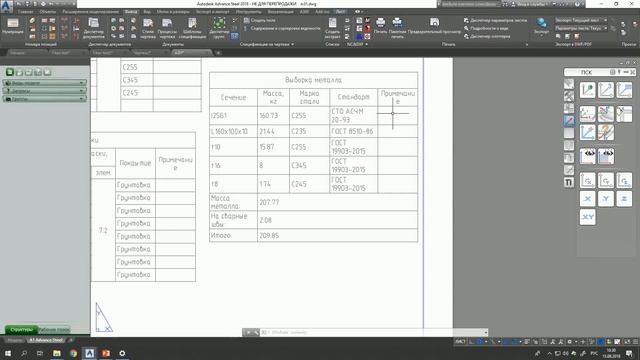Open Экспорт: Текущий лист dropdown

(581, 20)
